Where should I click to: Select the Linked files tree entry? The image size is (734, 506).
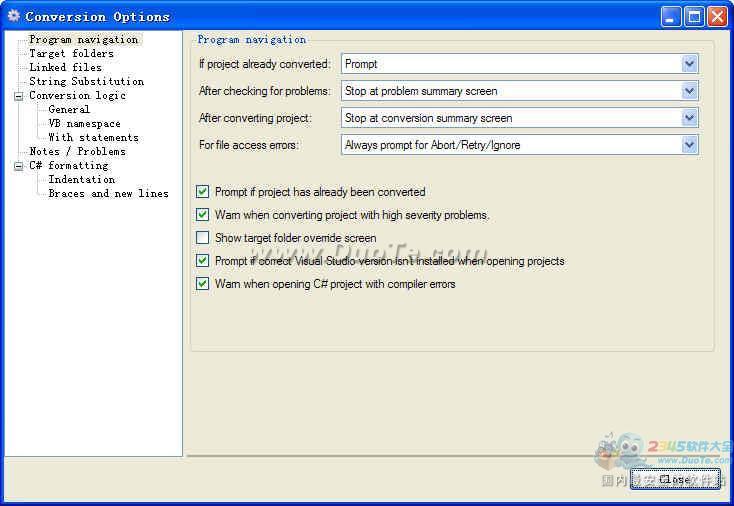66,68
